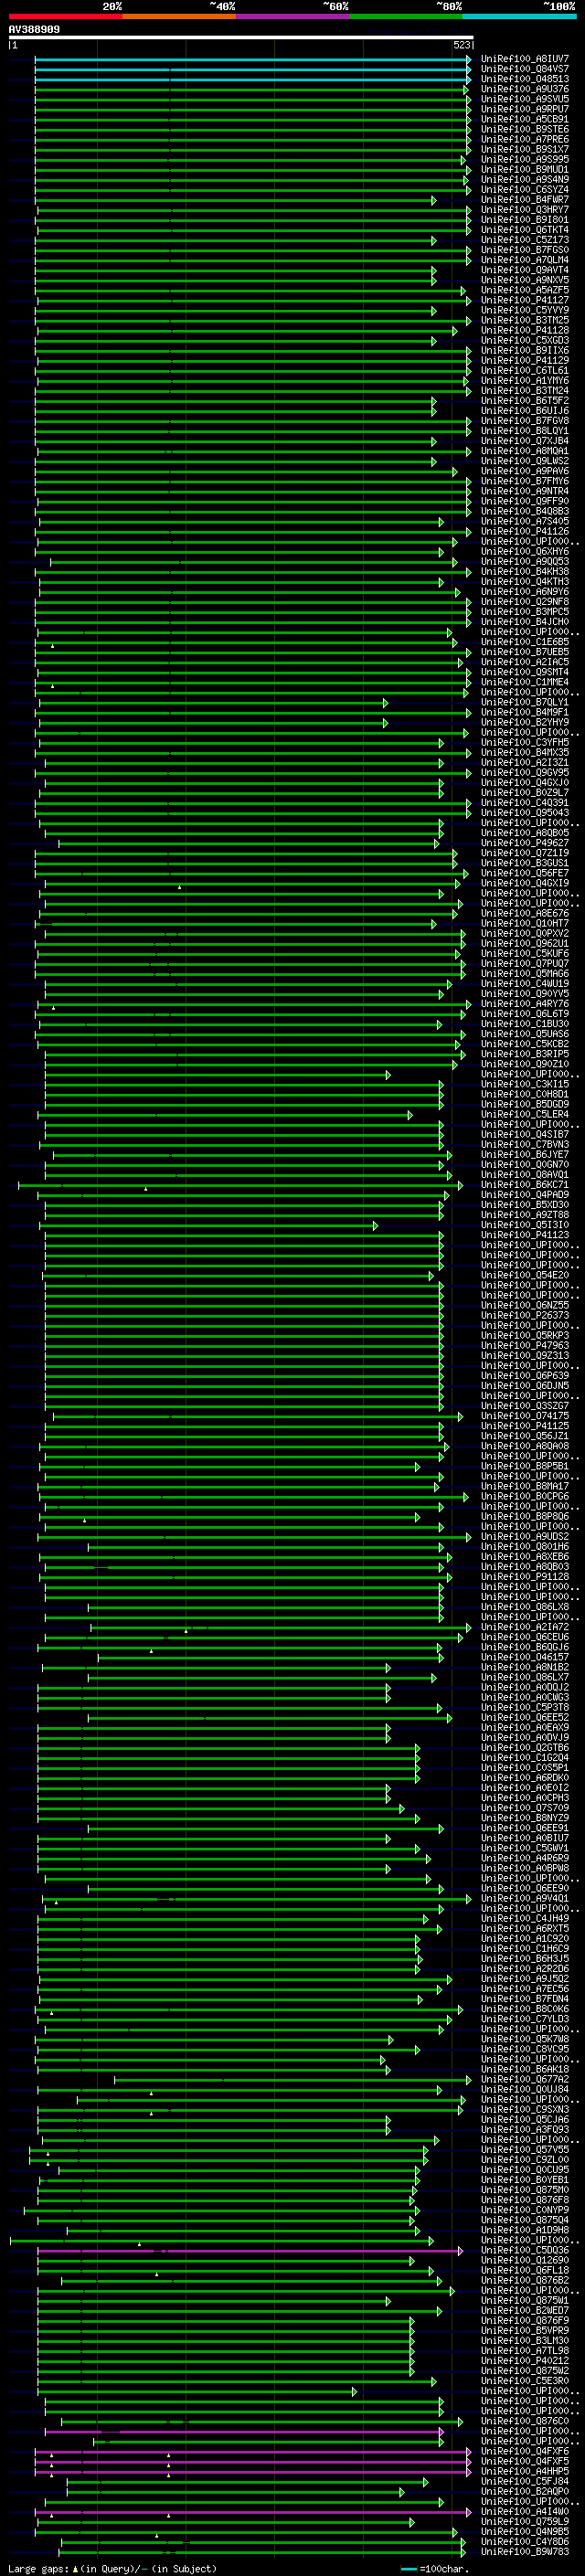The height and width of the screenshot is (2576, 585).
Task: Select the UniRef100_B9STE6 label
Action: (x=525, y=129)
